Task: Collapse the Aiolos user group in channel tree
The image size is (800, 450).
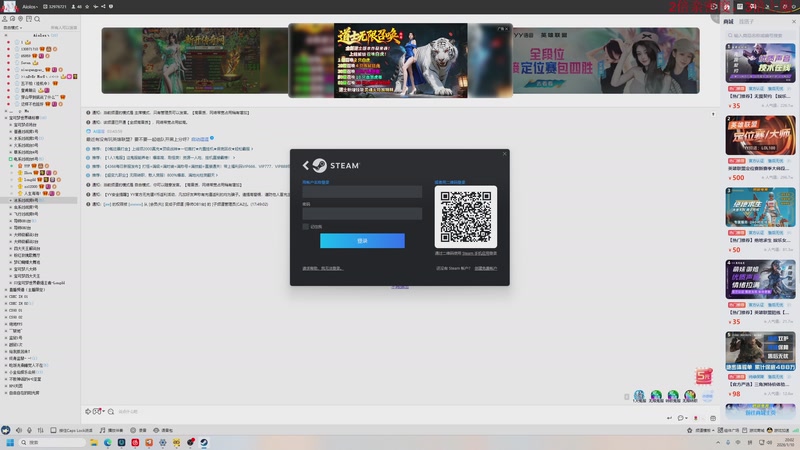Action: [x=6, y=35]
